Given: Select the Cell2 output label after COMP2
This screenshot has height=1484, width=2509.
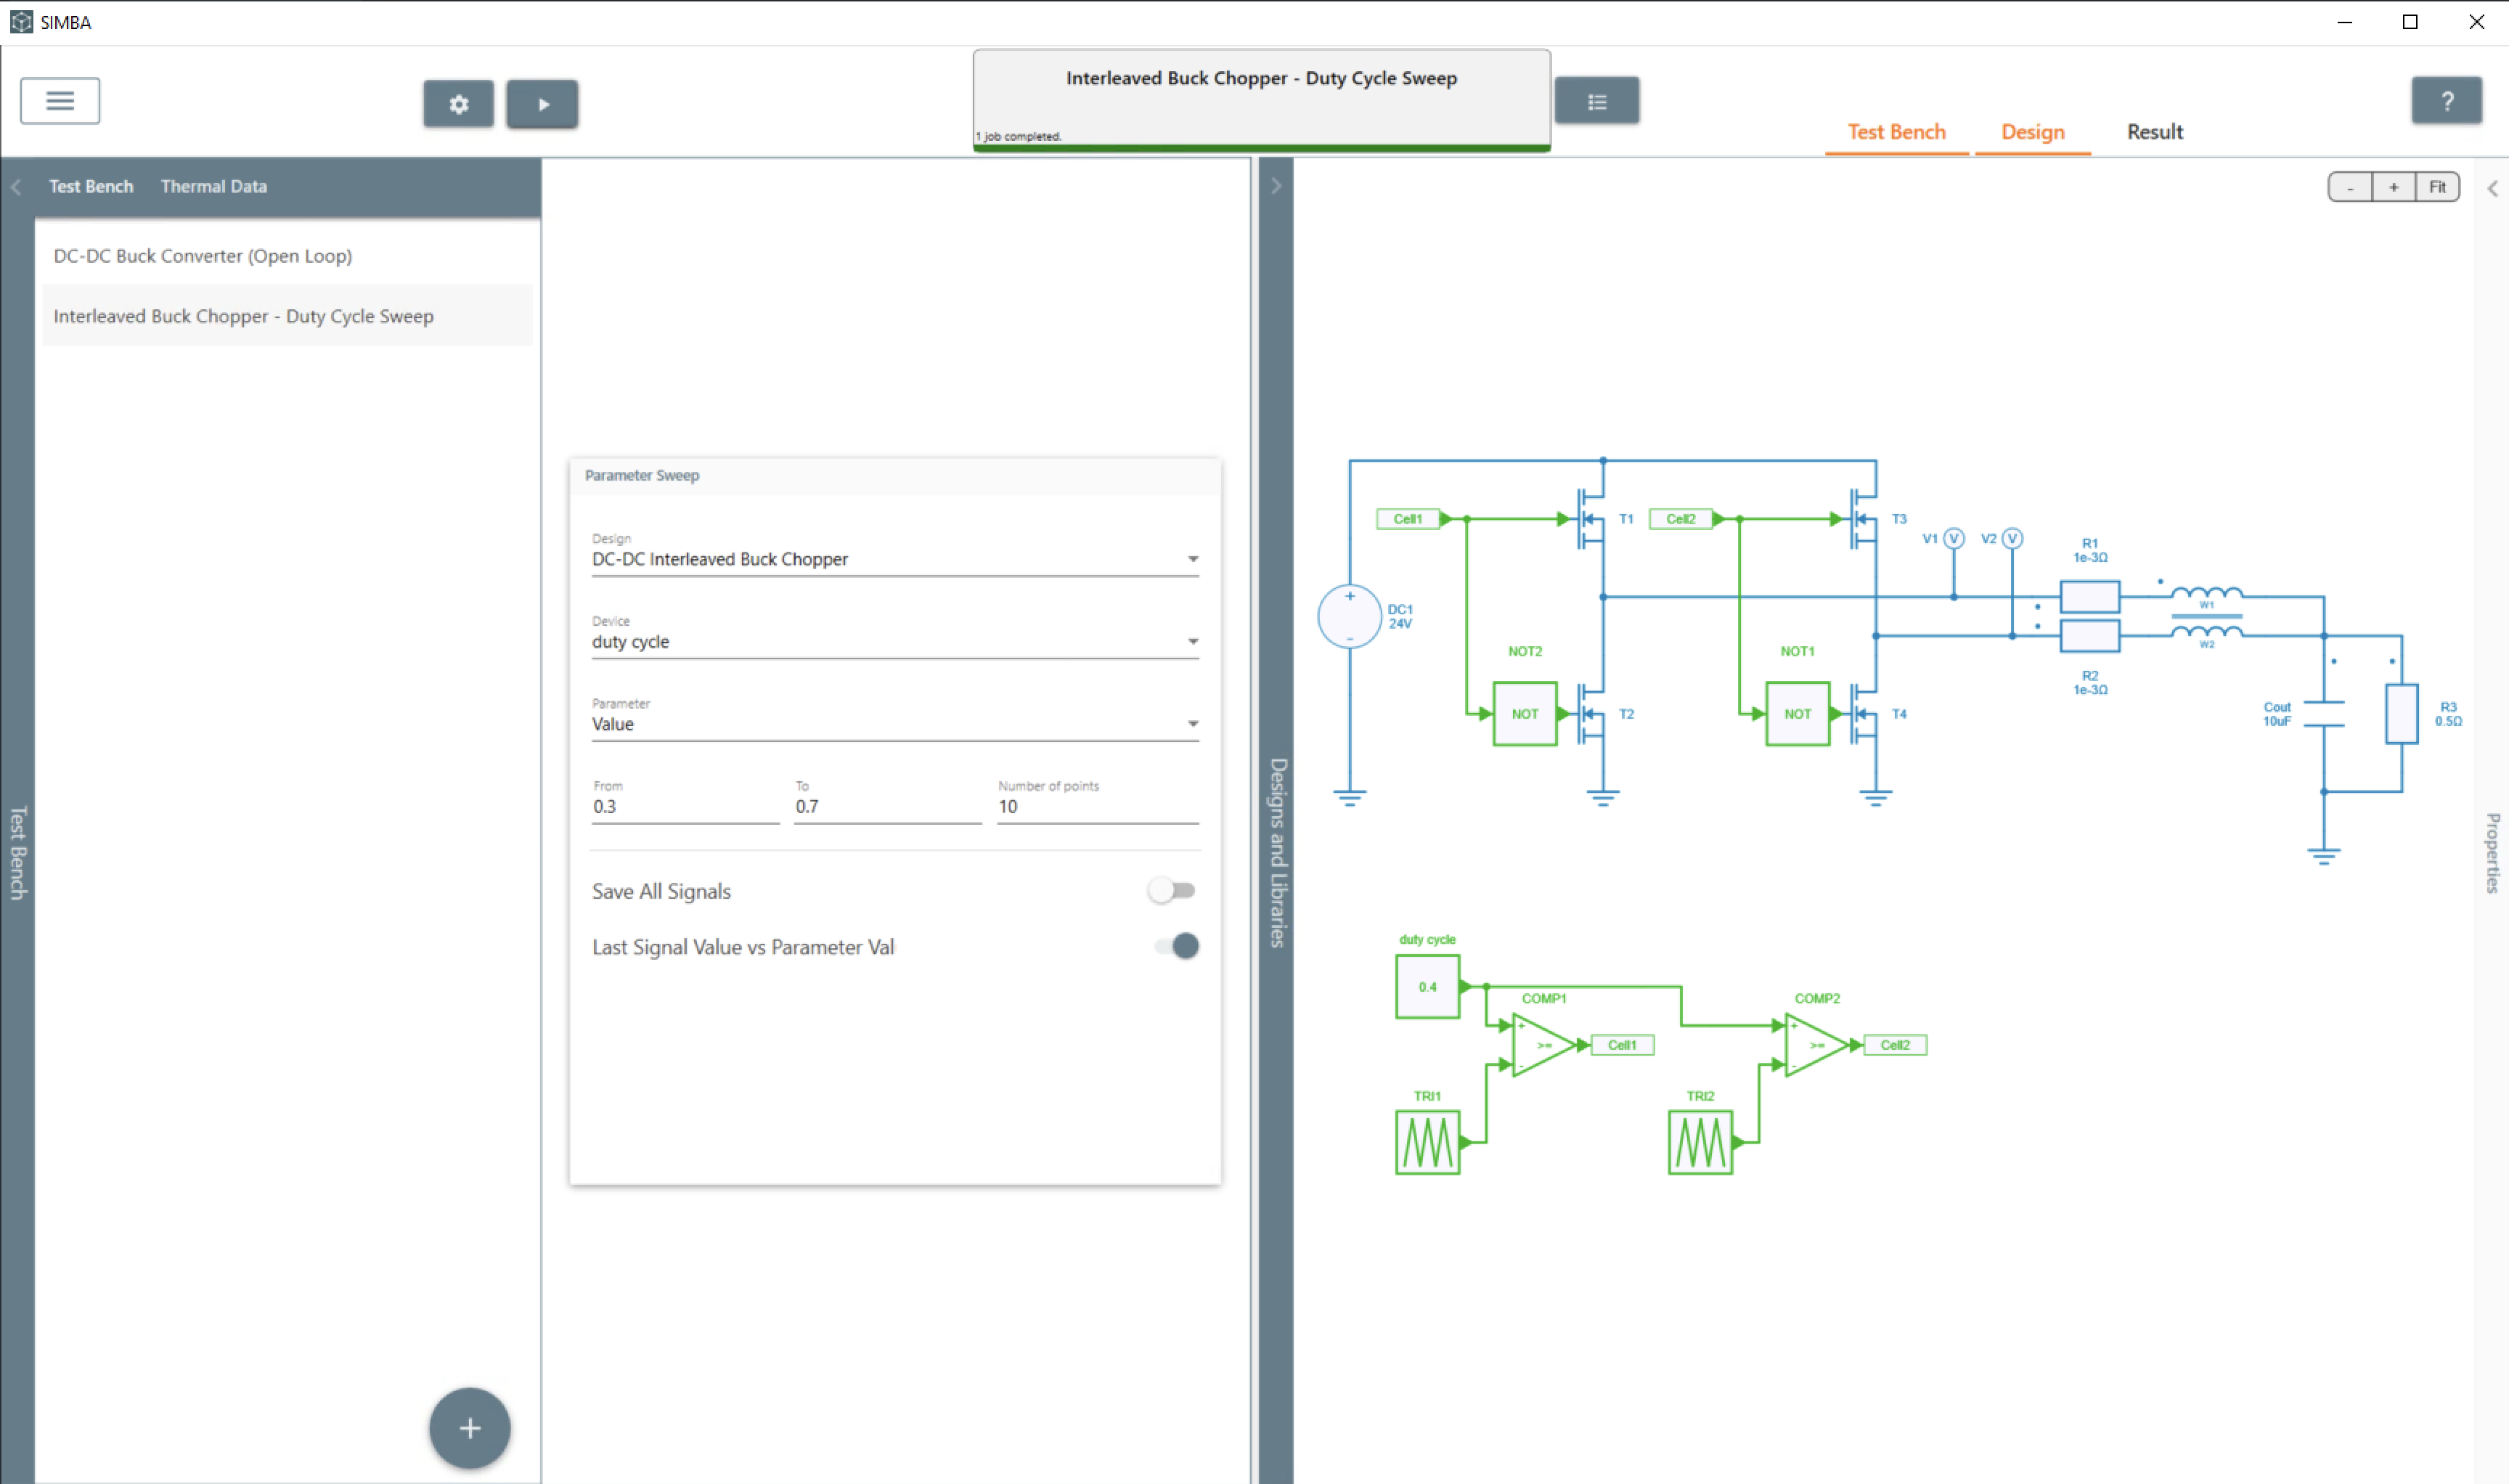Looking at the screenshot, I should coord(1895,1045).
